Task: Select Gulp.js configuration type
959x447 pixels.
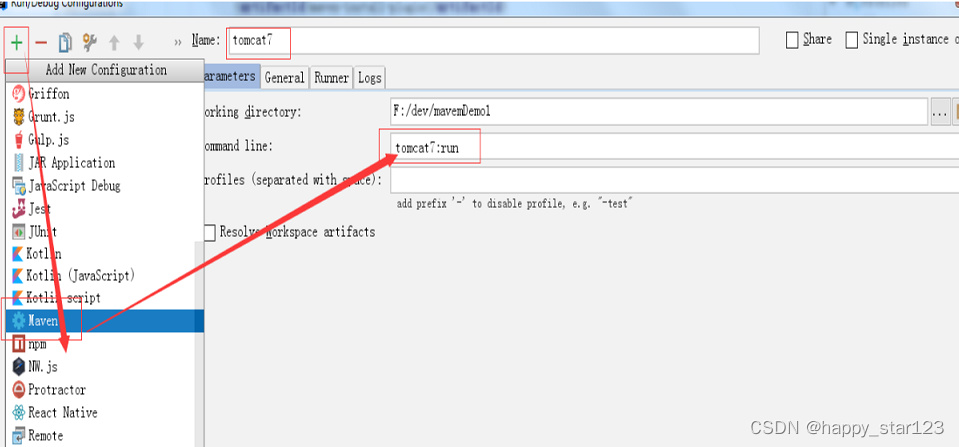Action: (x=104, y=139)
